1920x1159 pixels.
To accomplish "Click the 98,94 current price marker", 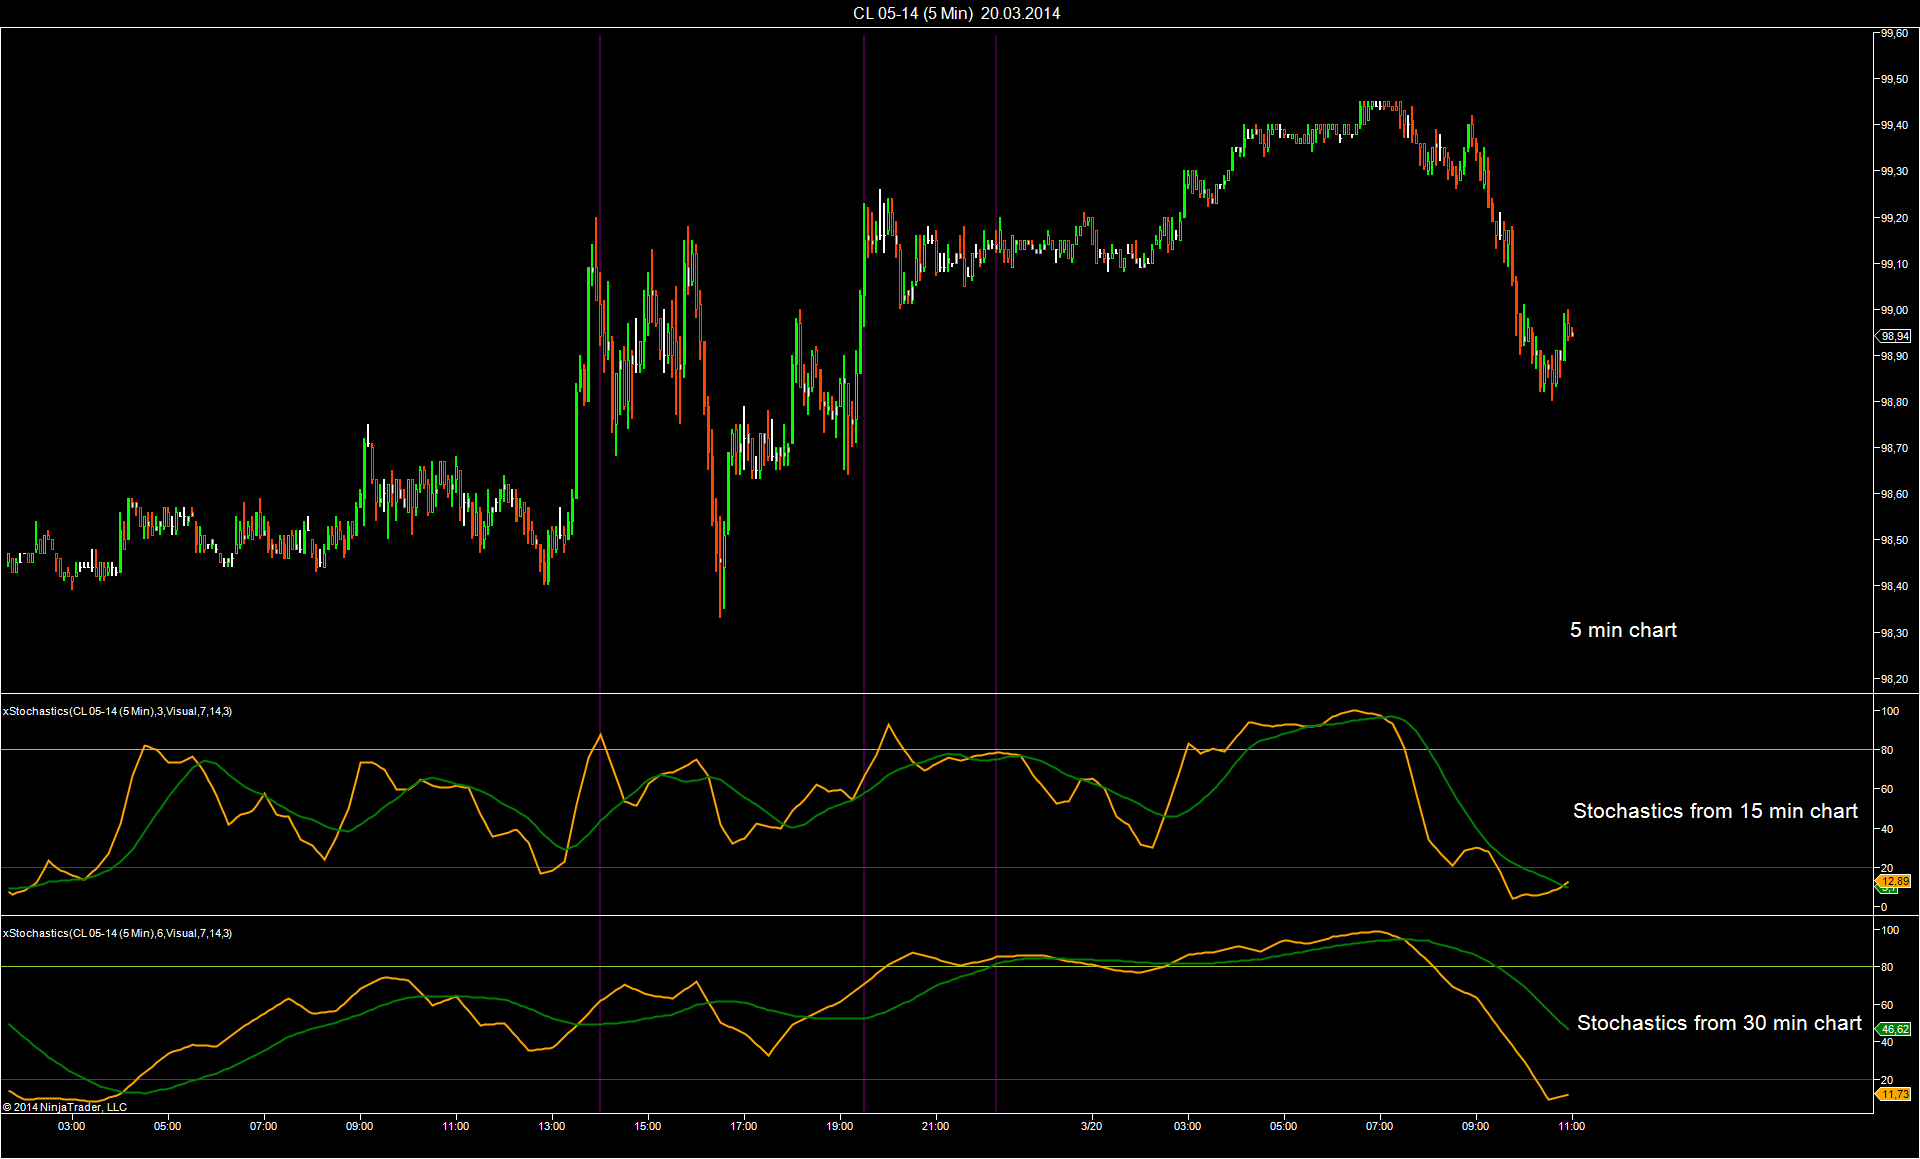I will pos(1894,336).
